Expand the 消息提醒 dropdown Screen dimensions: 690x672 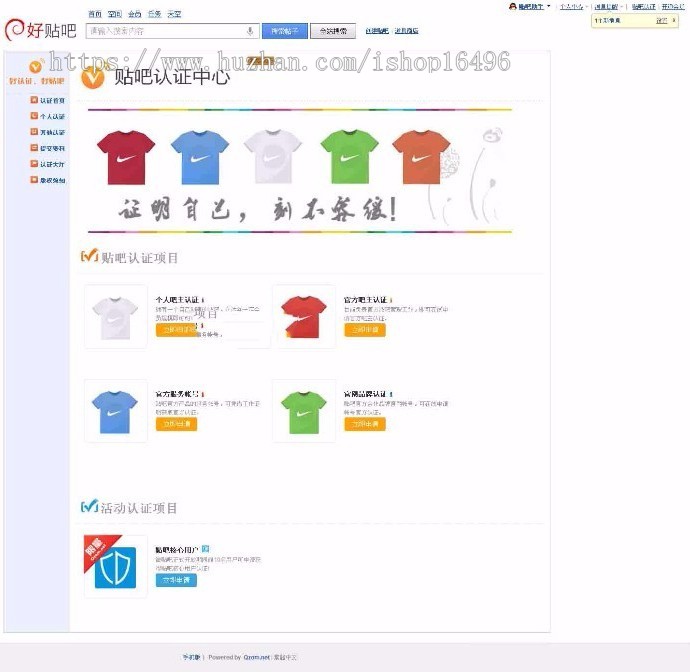tap(621, 7)
